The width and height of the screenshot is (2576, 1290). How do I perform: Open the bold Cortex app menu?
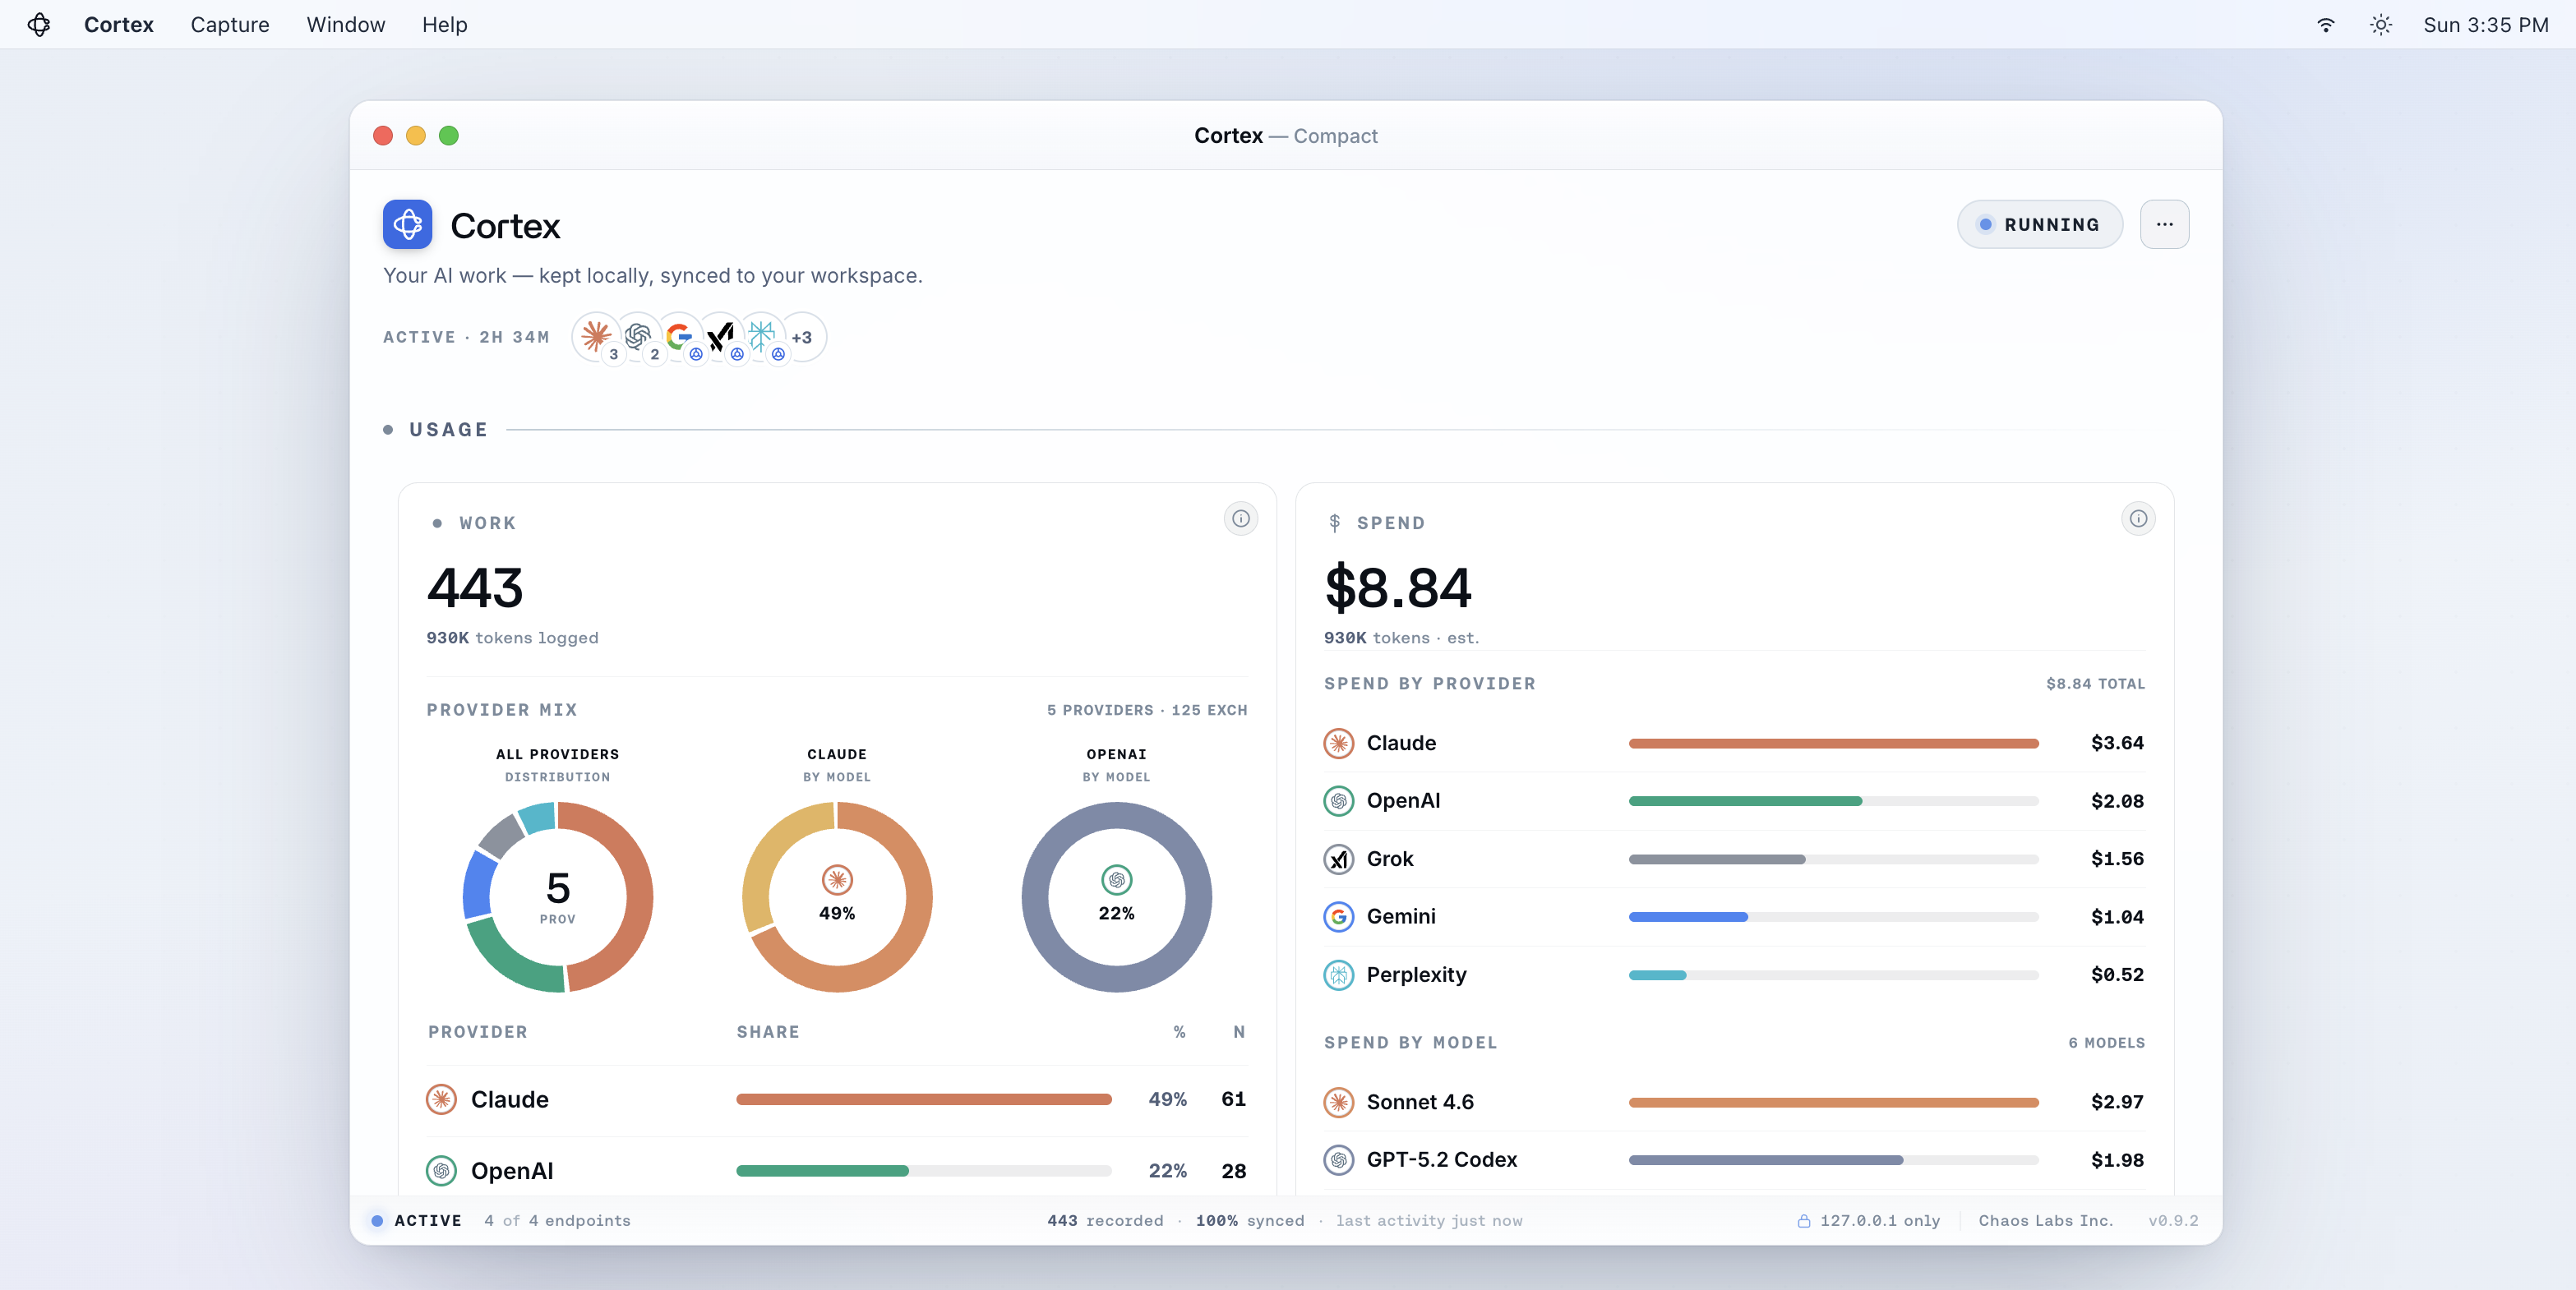coord(119,25)
